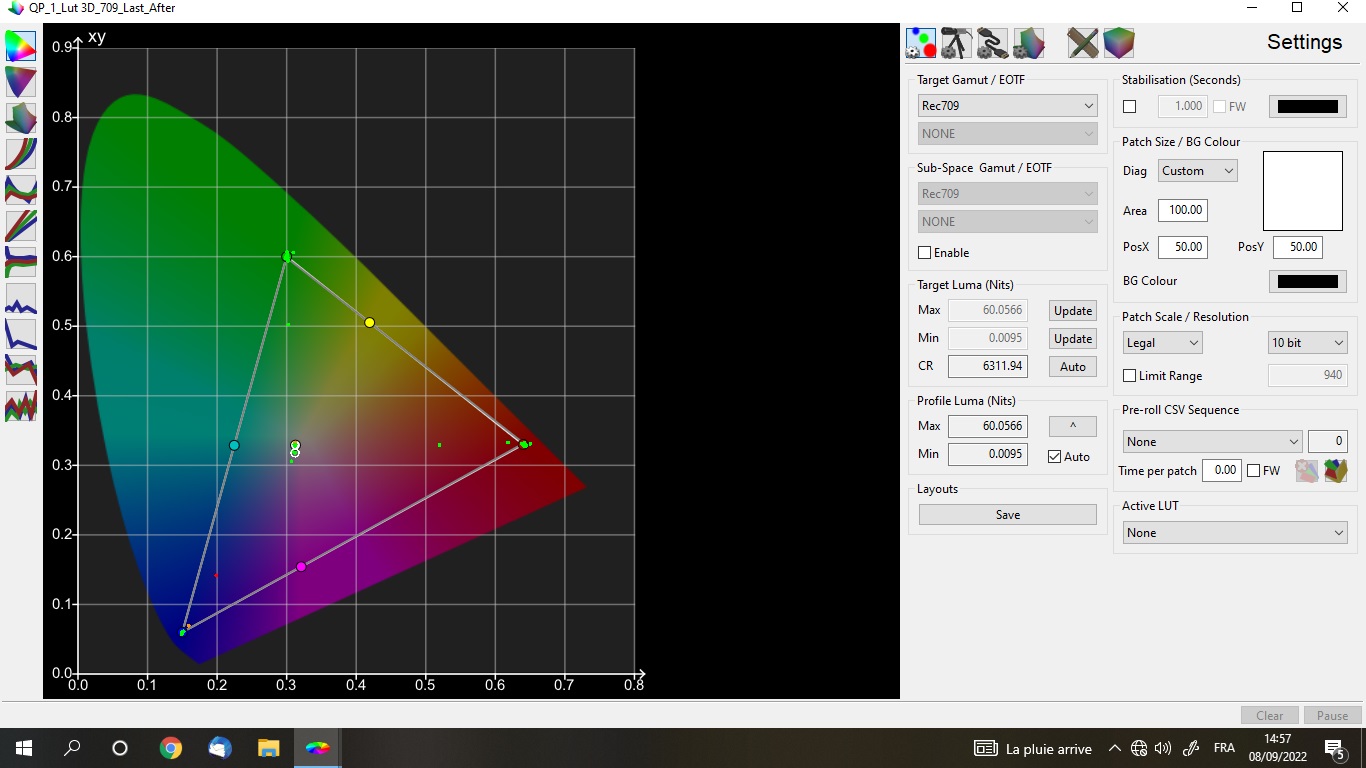
Task: Click the black BG Colour swatch
Action: (1307, 282)
